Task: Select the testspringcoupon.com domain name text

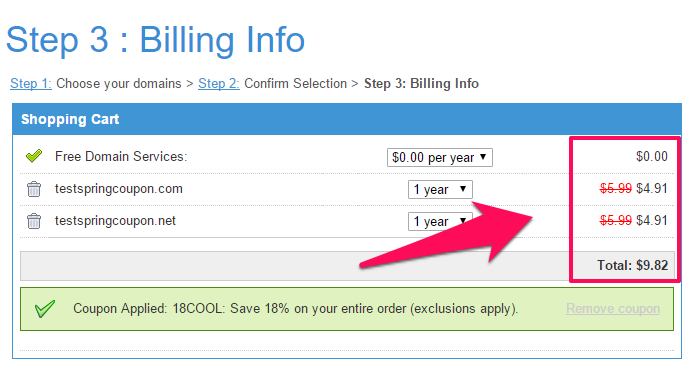Action: 119,189
